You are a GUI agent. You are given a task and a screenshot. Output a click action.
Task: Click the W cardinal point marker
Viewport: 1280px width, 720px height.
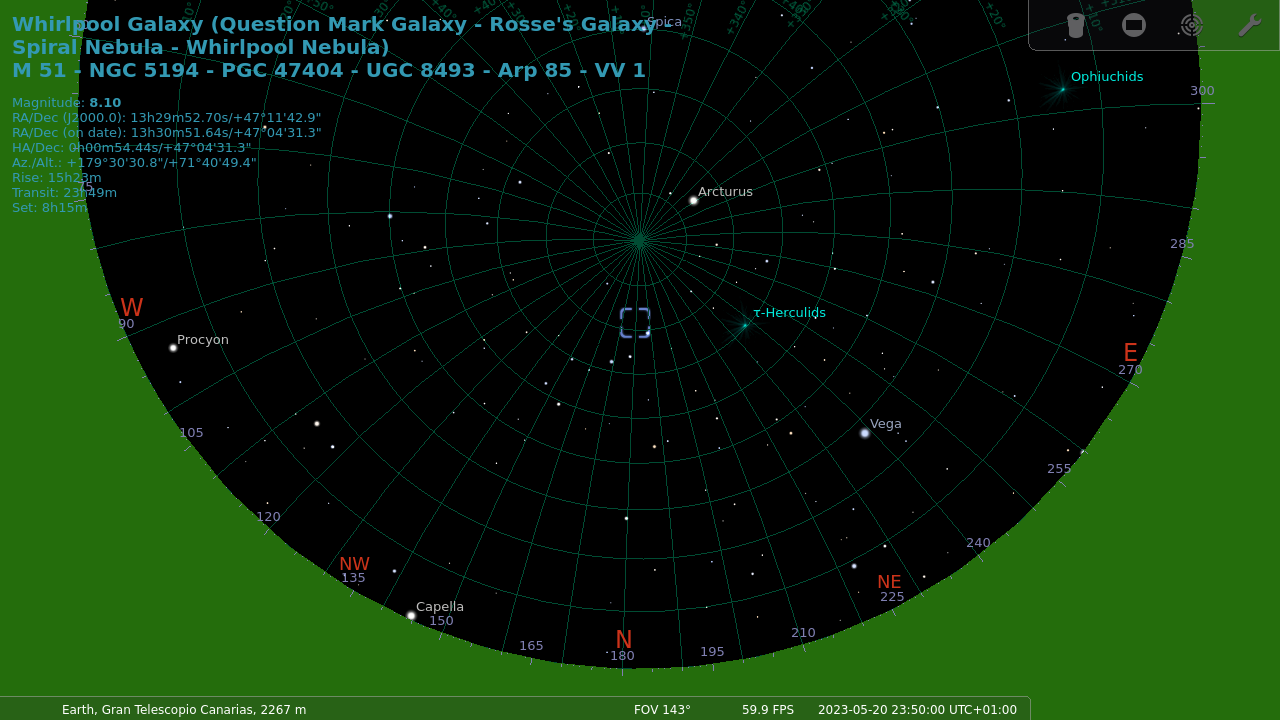tap(132, 308)
